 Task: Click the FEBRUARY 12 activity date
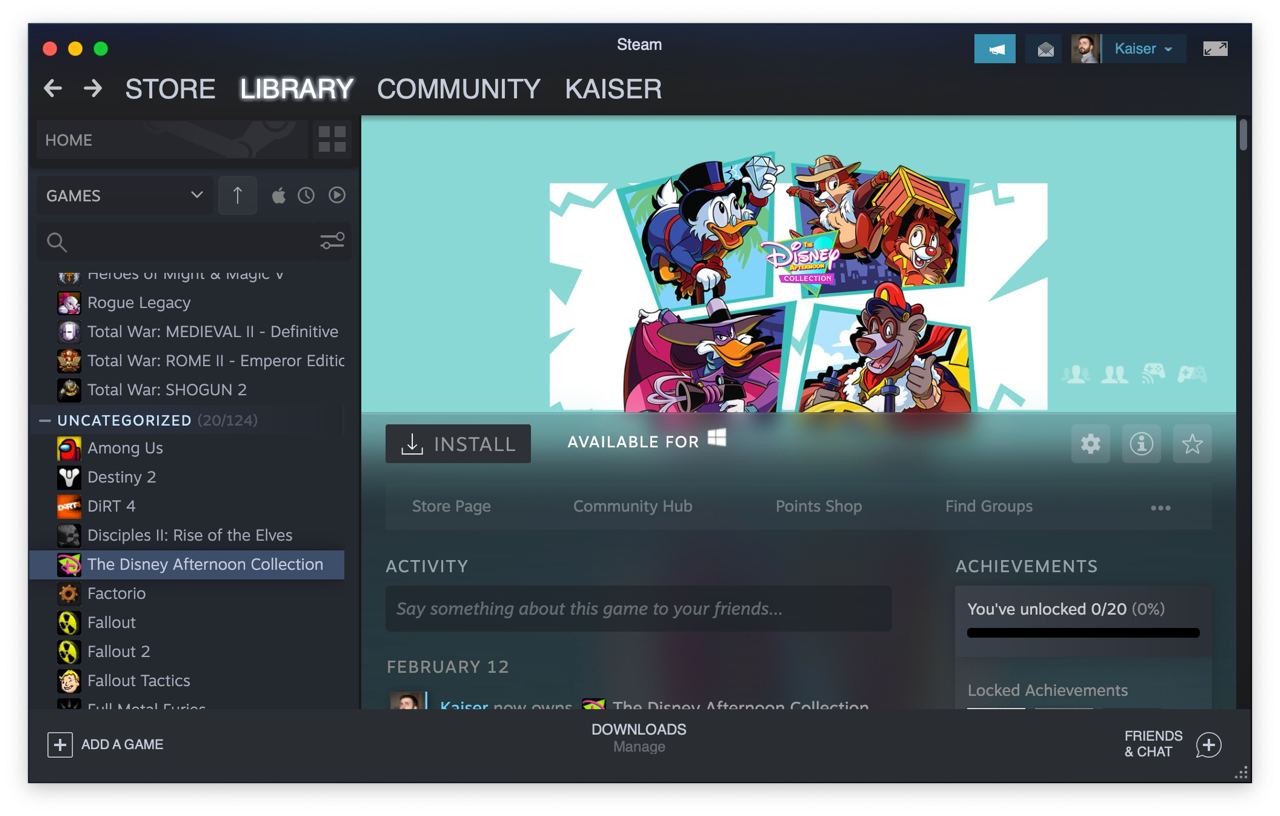coord(447,667)
